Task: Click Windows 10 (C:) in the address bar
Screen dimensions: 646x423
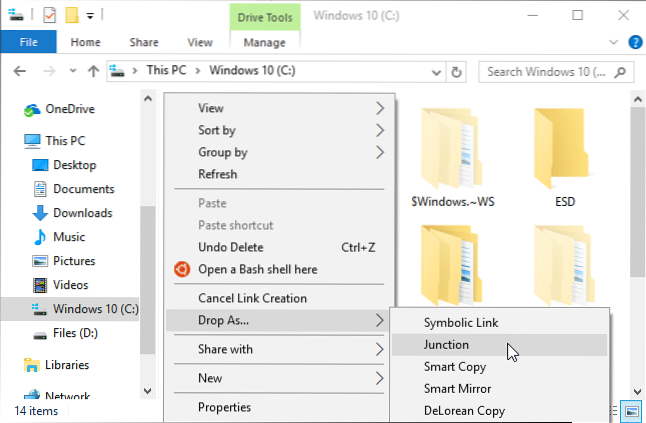Action: [252, 70]
